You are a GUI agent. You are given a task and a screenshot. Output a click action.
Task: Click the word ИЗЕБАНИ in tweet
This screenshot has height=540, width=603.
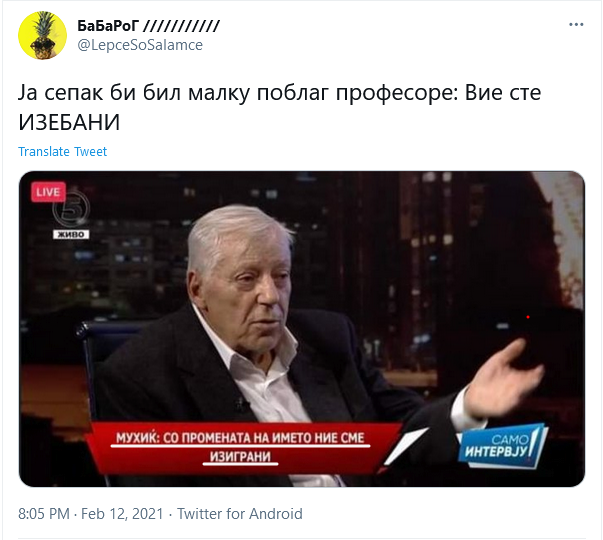[69, 122]
